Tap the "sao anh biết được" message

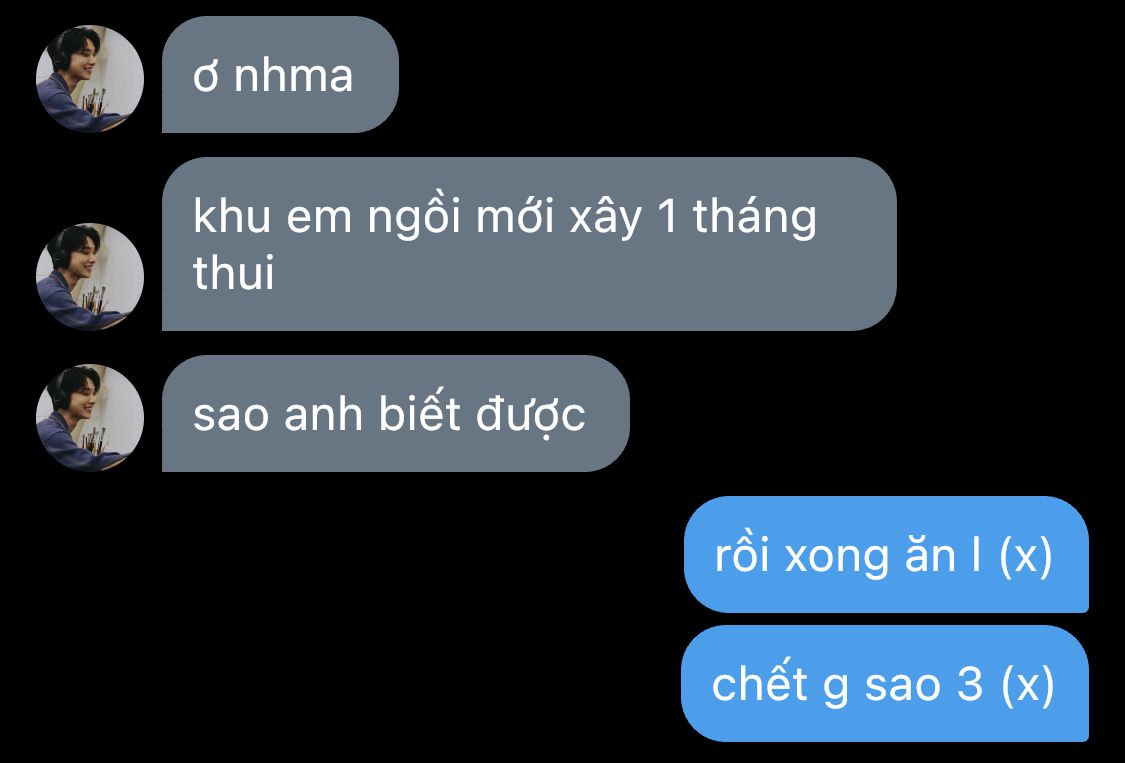(395, 413)
